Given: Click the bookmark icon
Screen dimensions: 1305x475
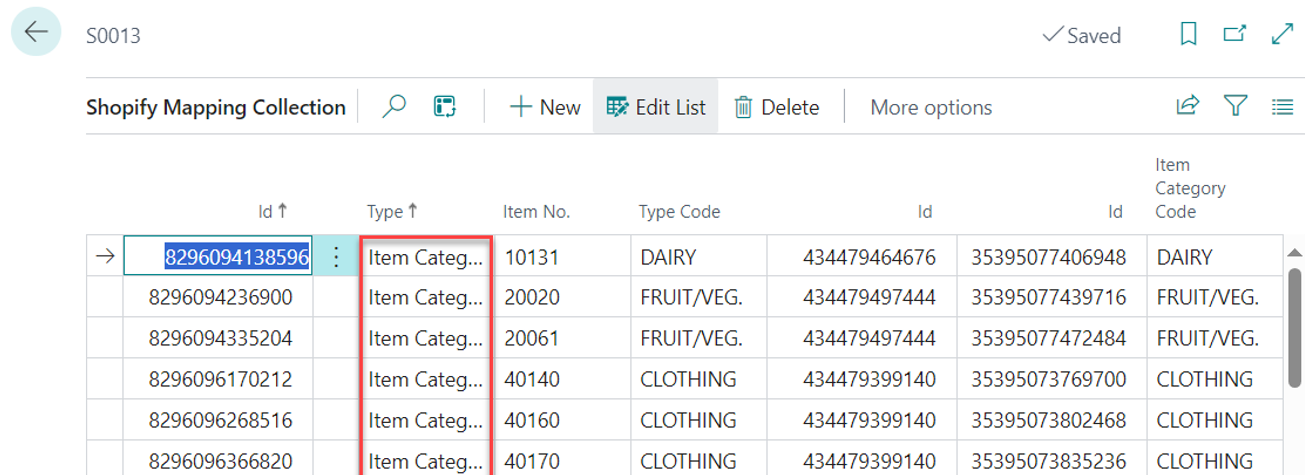Looking at the screenshot, I should [x=1188, y=35].
